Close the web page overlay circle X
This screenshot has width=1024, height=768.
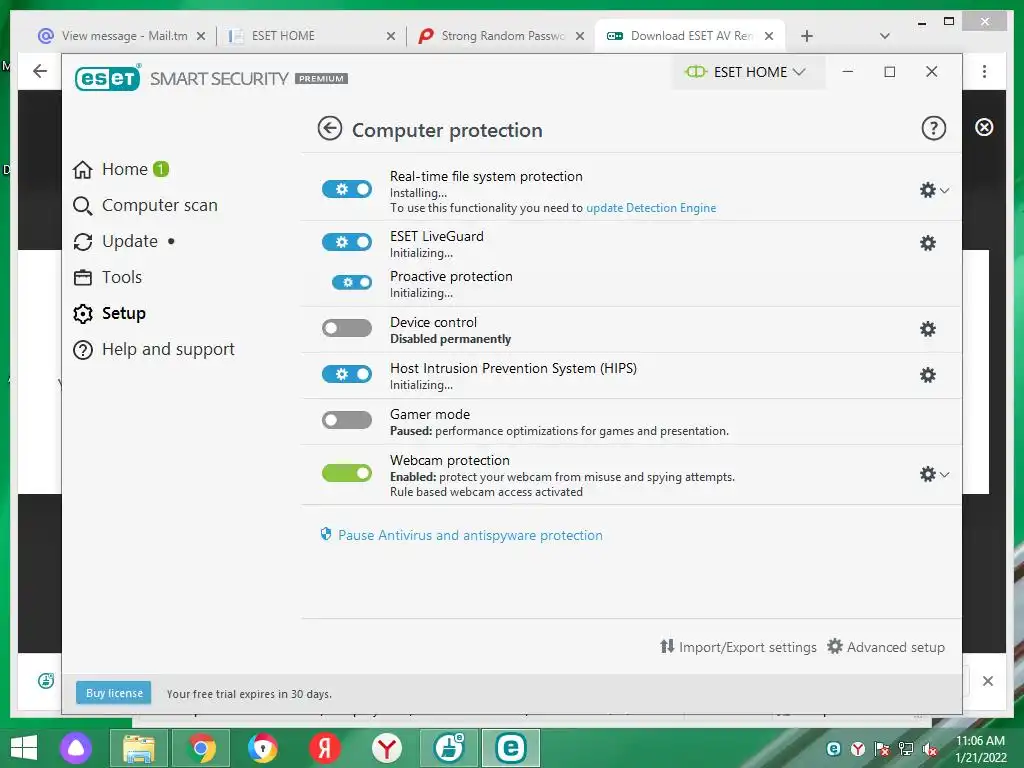click(x=984, y=127)
